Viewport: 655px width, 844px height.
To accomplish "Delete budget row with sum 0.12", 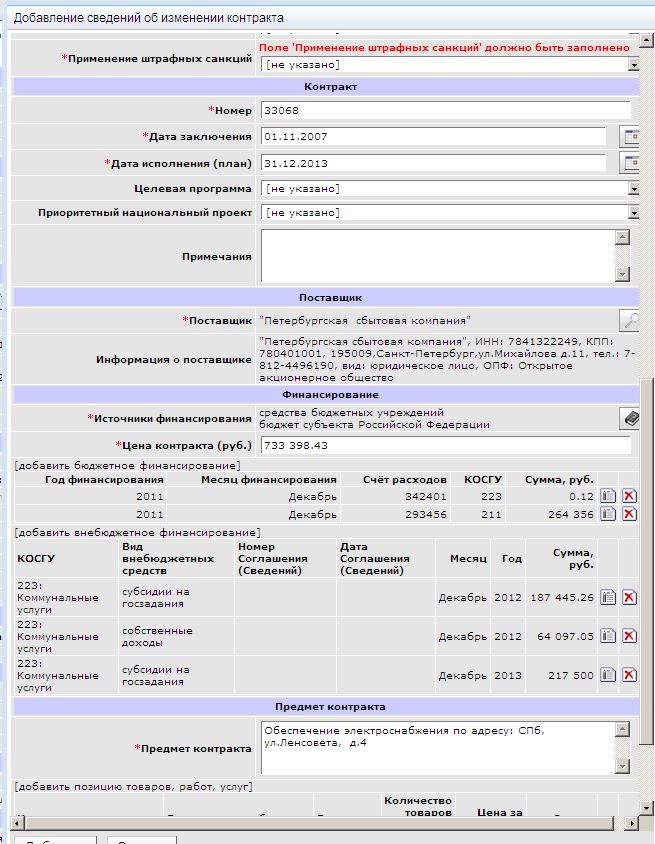I will pos(629,496).
